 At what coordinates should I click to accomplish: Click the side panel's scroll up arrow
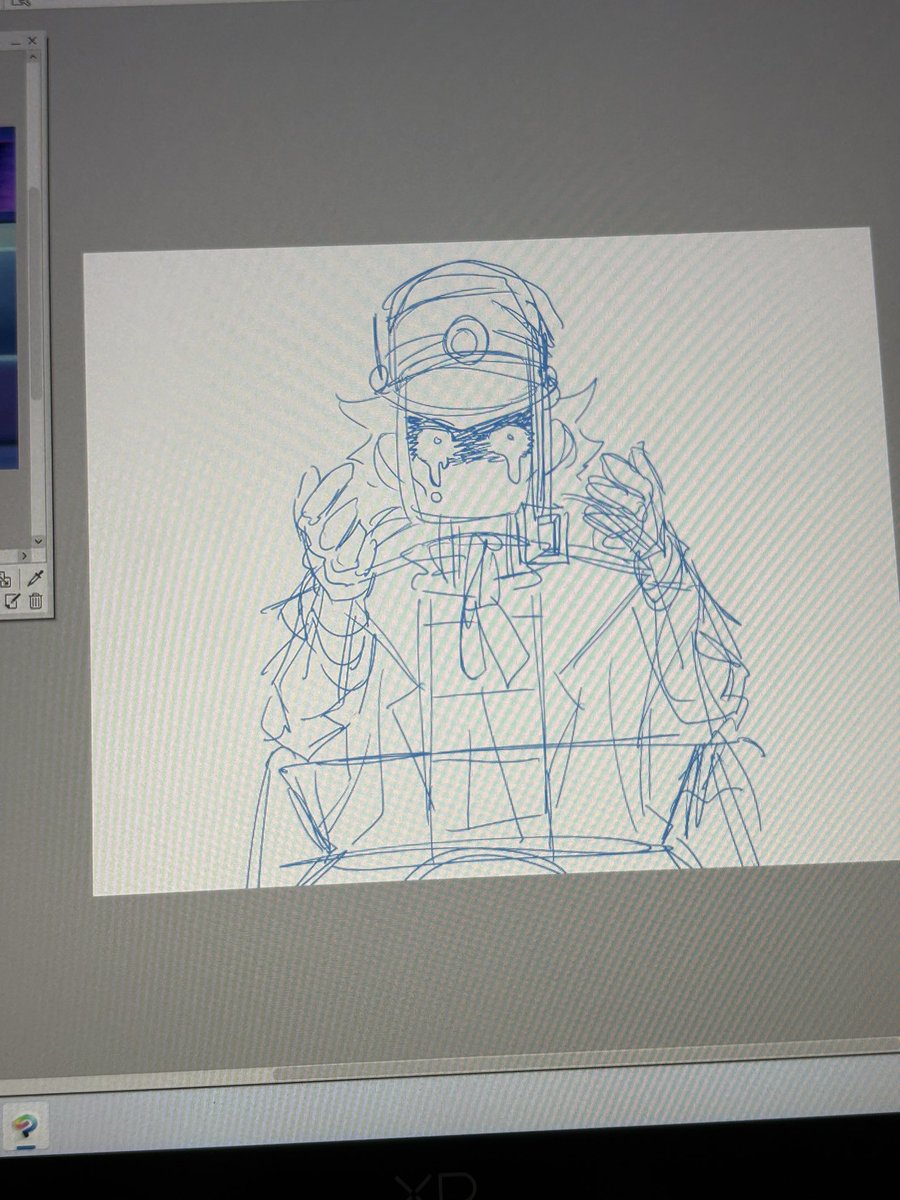click(33, 57)
